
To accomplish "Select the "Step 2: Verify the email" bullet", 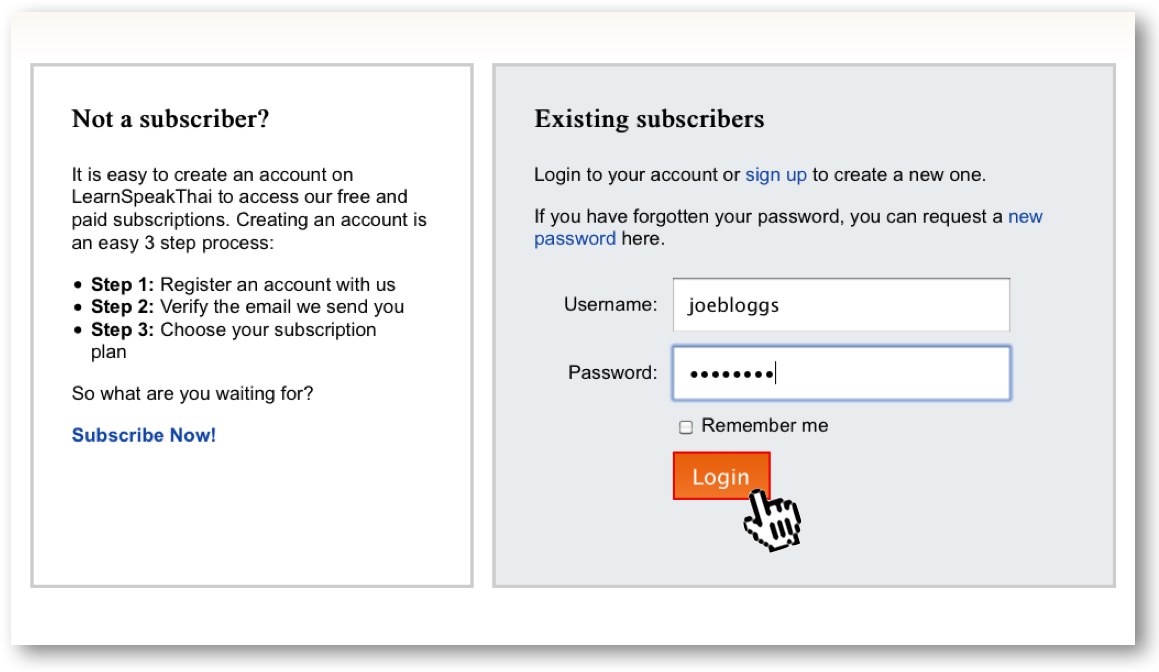I will (x=247, y=307).
